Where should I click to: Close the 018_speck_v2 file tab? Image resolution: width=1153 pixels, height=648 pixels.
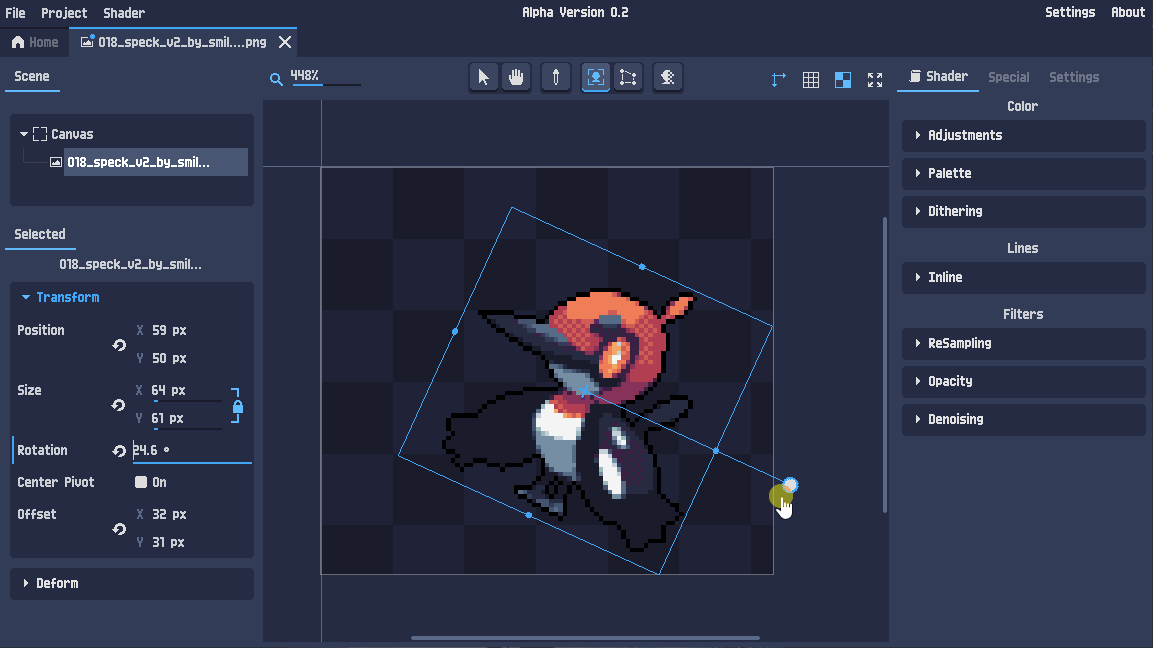pos(285,42)
